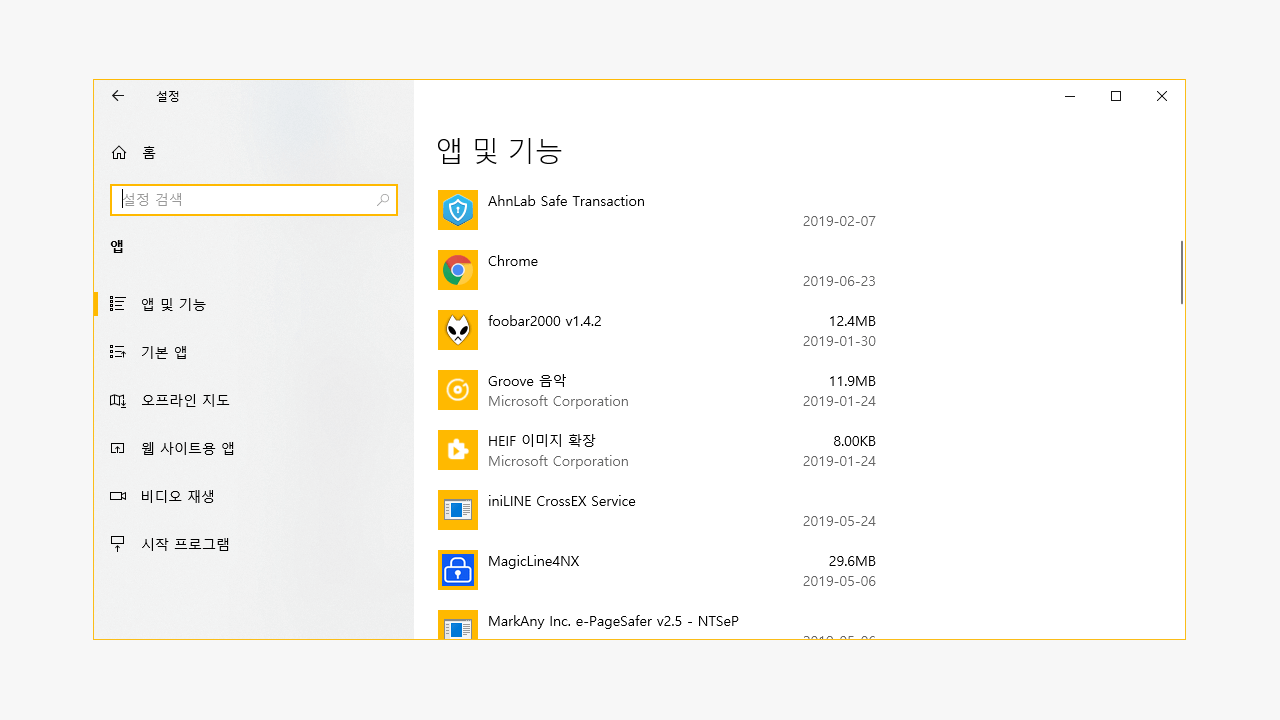Open the 웹 사이트용 앱 page
The image size is (1280, 720).
click(x=254, y=448)
